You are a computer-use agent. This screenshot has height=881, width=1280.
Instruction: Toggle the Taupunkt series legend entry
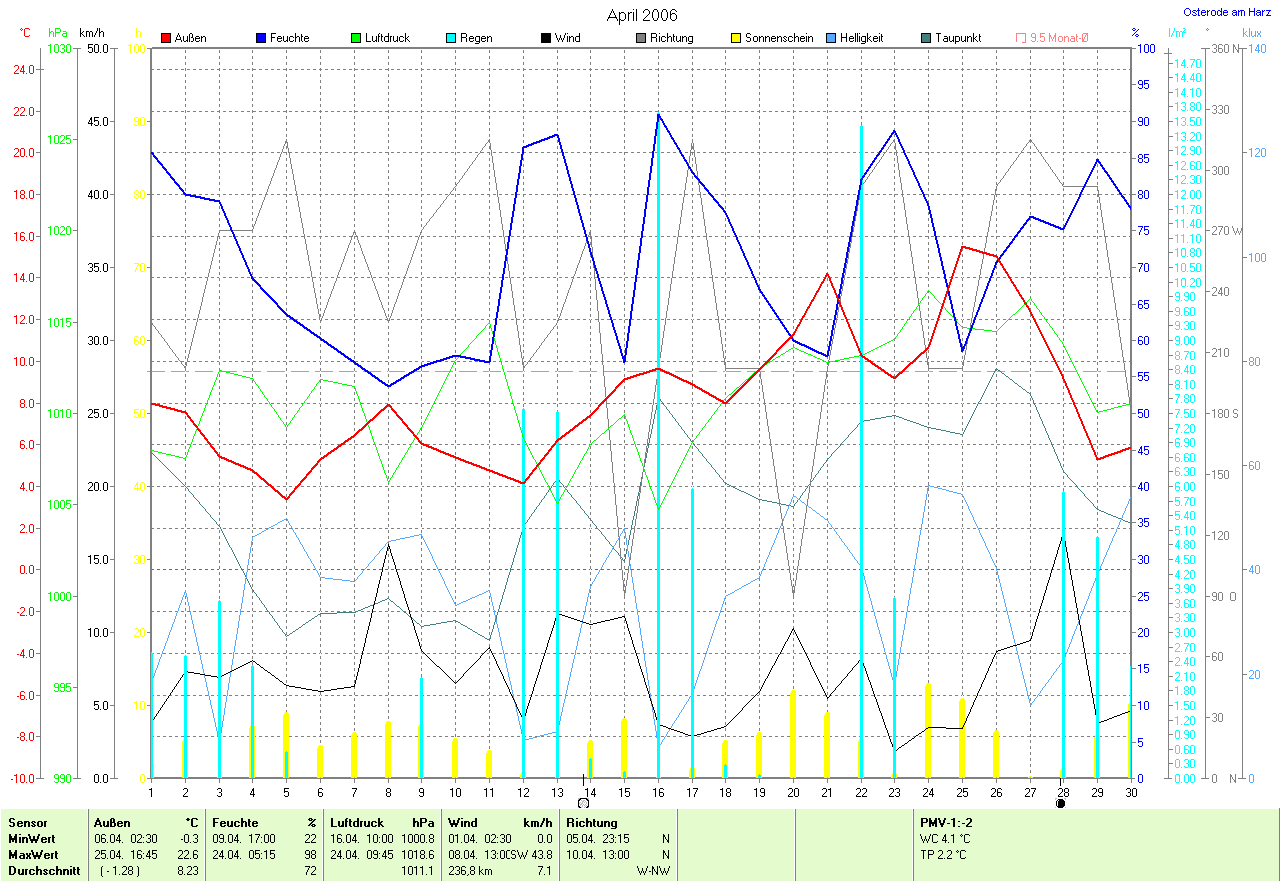(x=950, y=38)
